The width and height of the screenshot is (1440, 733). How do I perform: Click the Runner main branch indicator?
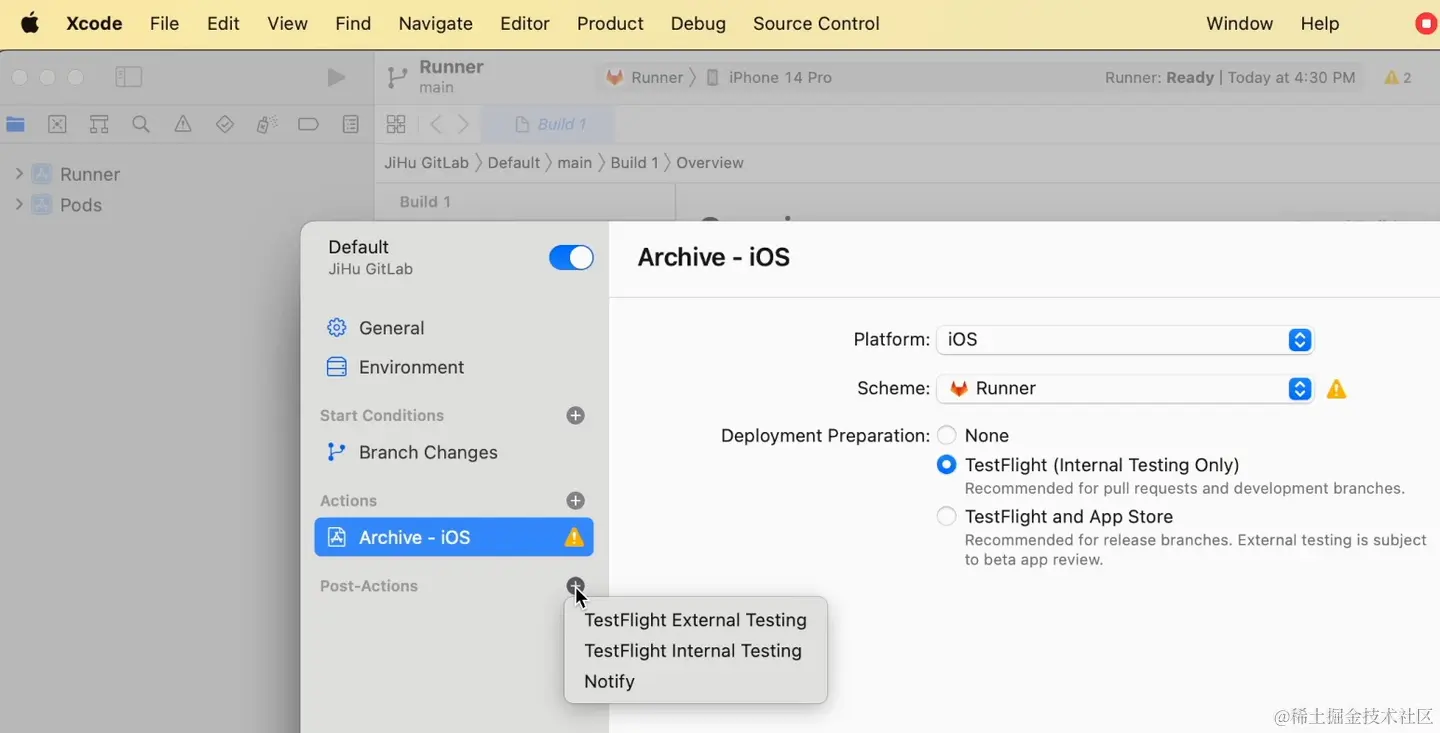click(x=437, y=76)
